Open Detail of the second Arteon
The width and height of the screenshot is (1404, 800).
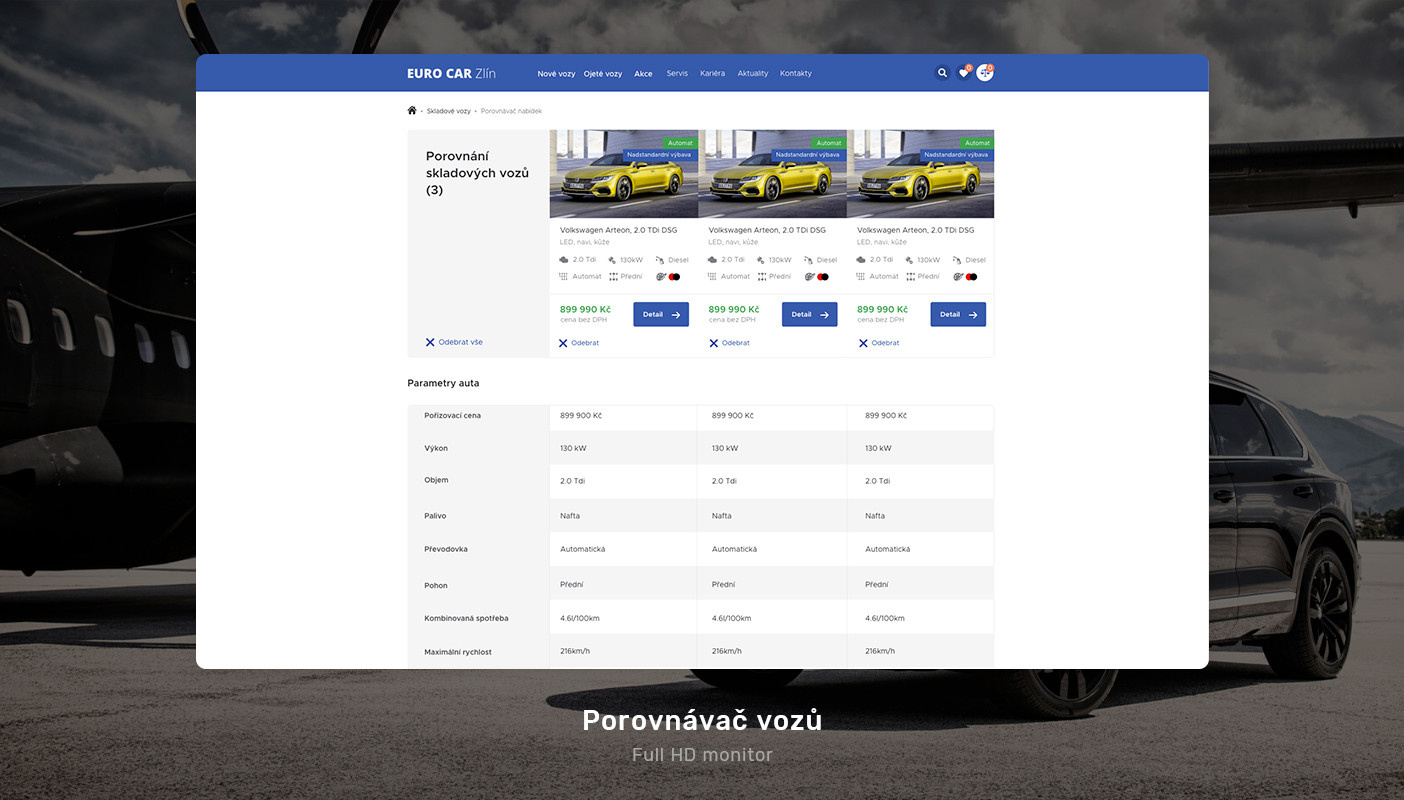[x=810, y=314]
